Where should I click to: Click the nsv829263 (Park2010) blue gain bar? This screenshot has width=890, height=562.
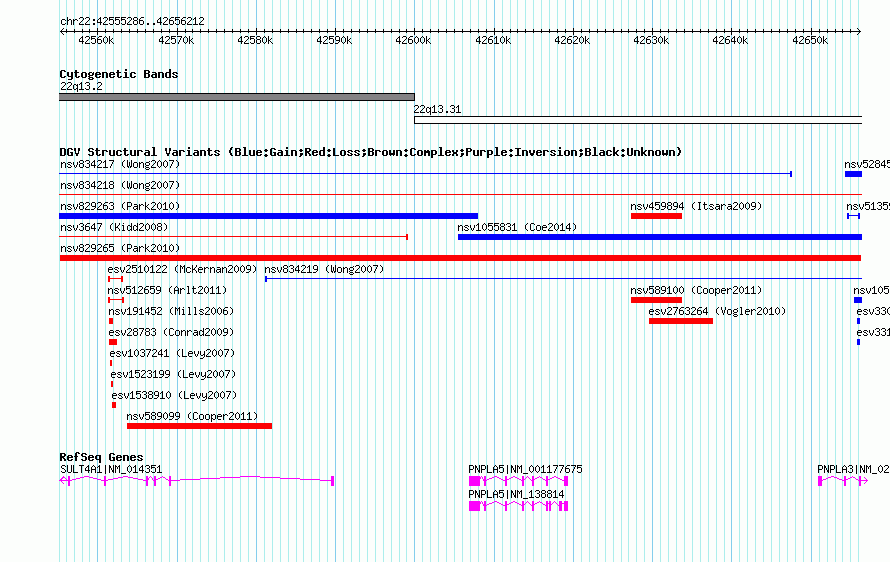[x=268, y=216]
